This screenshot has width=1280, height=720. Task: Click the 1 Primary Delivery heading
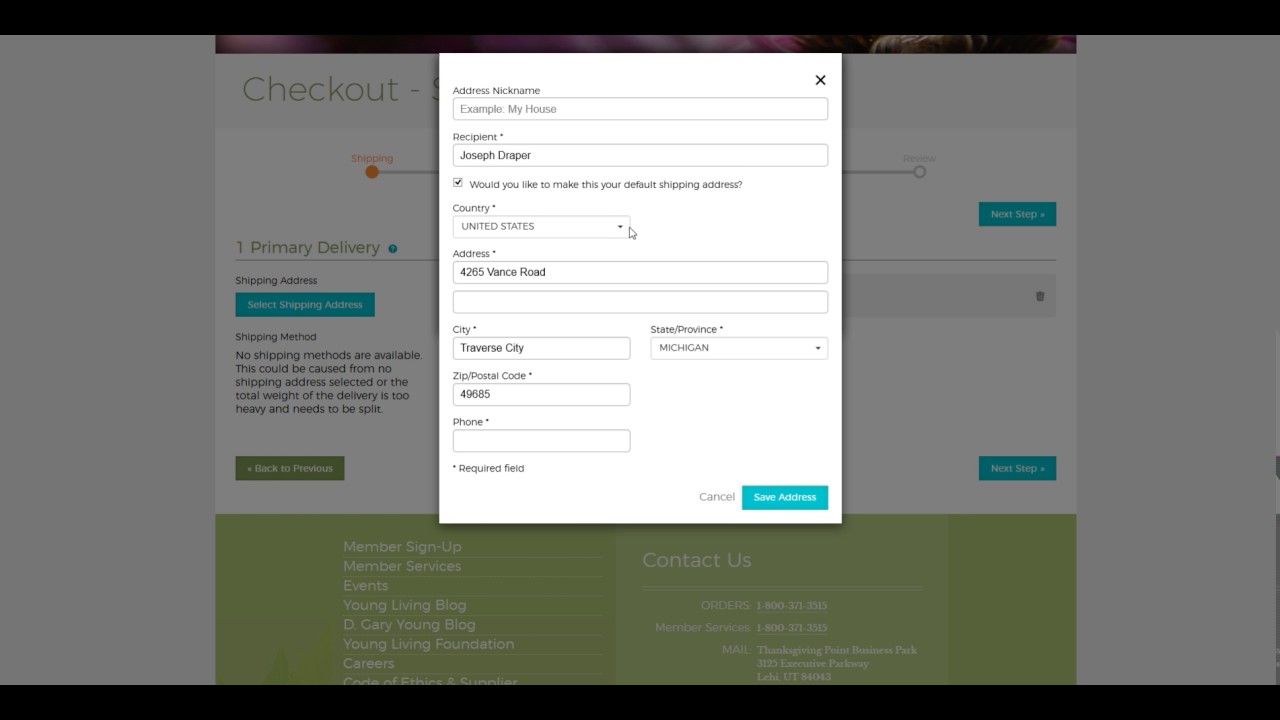click(x=308, y=248)
